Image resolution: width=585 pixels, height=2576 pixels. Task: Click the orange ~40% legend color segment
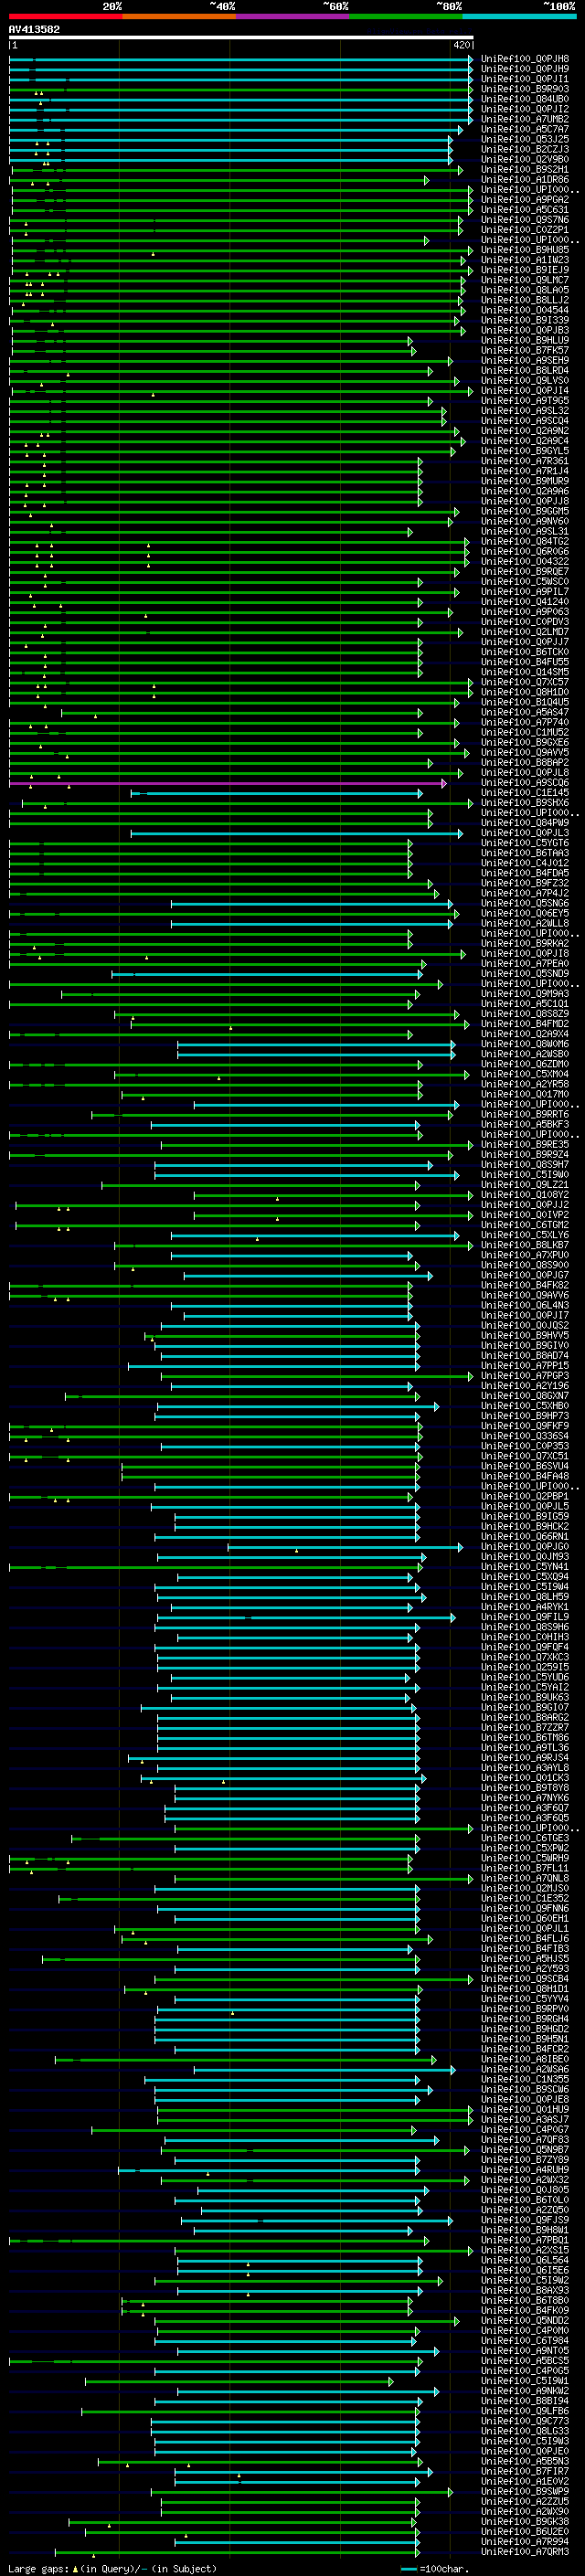(179, 16)
